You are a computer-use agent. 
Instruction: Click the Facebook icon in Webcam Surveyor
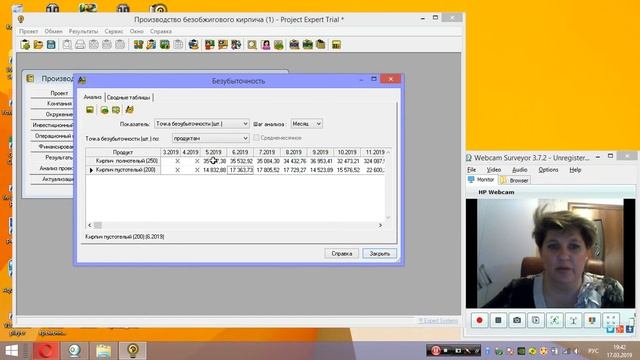[x=630, y=329]
